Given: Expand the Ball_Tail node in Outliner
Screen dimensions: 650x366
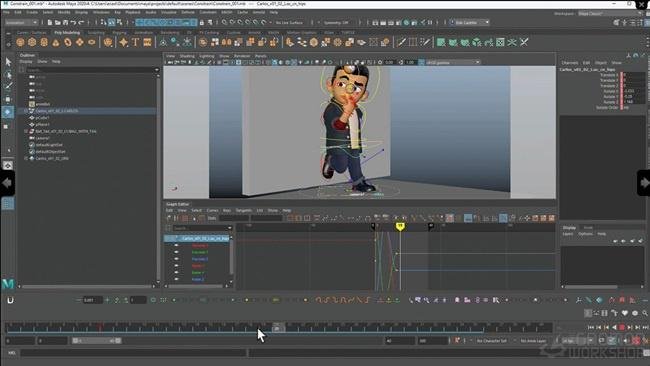Looking at the screenshot, I should 26,131.
